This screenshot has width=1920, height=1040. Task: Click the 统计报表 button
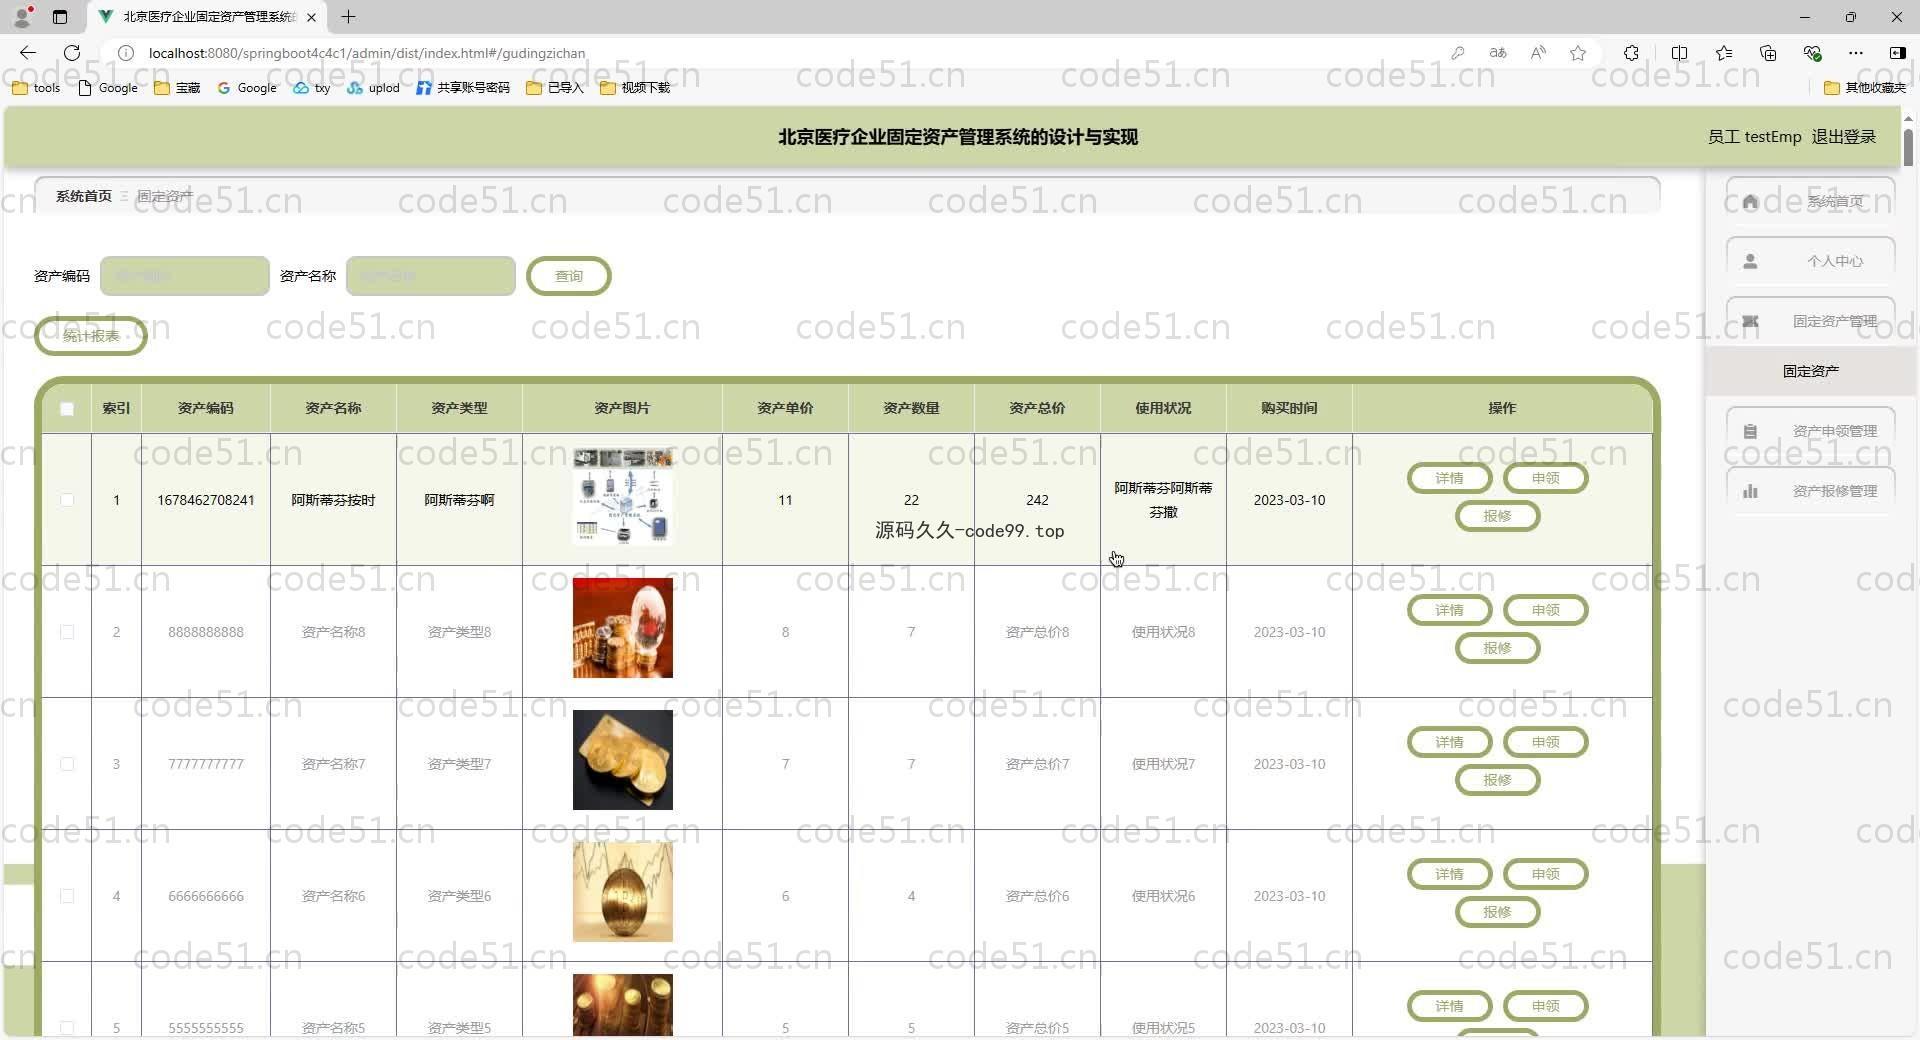tap(91, 336)
